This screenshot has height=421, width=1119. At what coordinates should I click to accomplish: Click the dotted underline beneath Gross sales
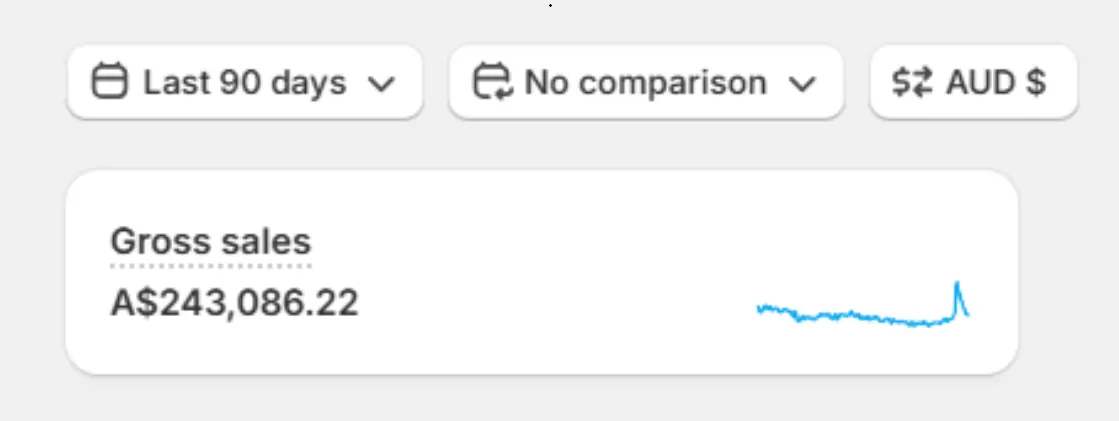(211, 266)
